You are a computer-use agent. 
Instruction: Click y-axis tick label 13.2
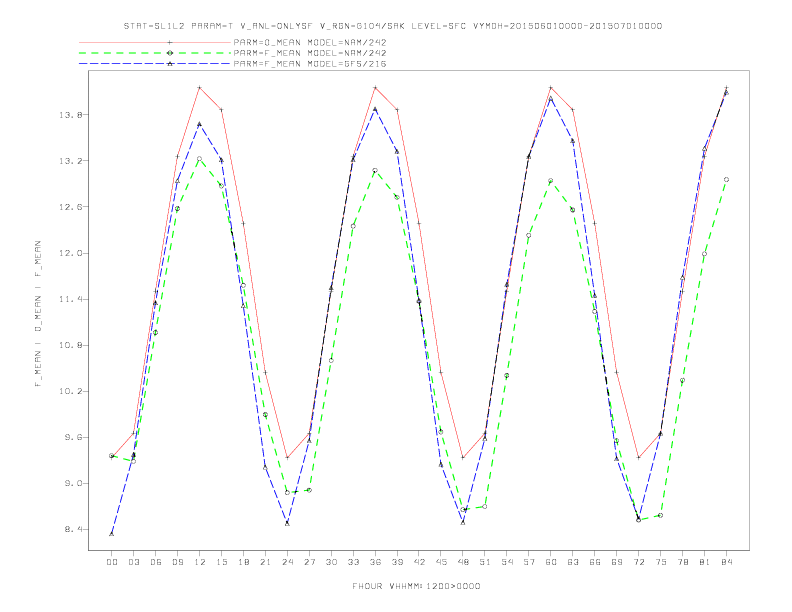click(x=71, y=161)
